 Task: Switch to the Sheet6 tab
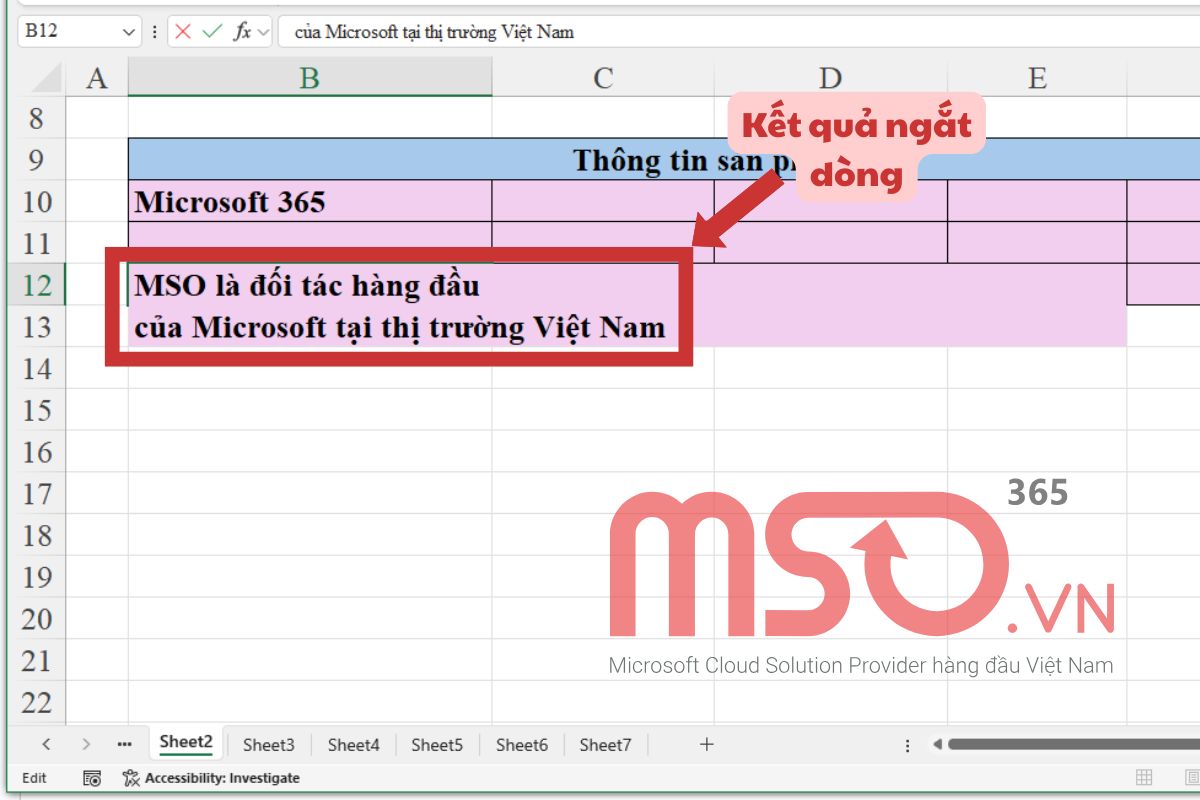pos(521,744)
